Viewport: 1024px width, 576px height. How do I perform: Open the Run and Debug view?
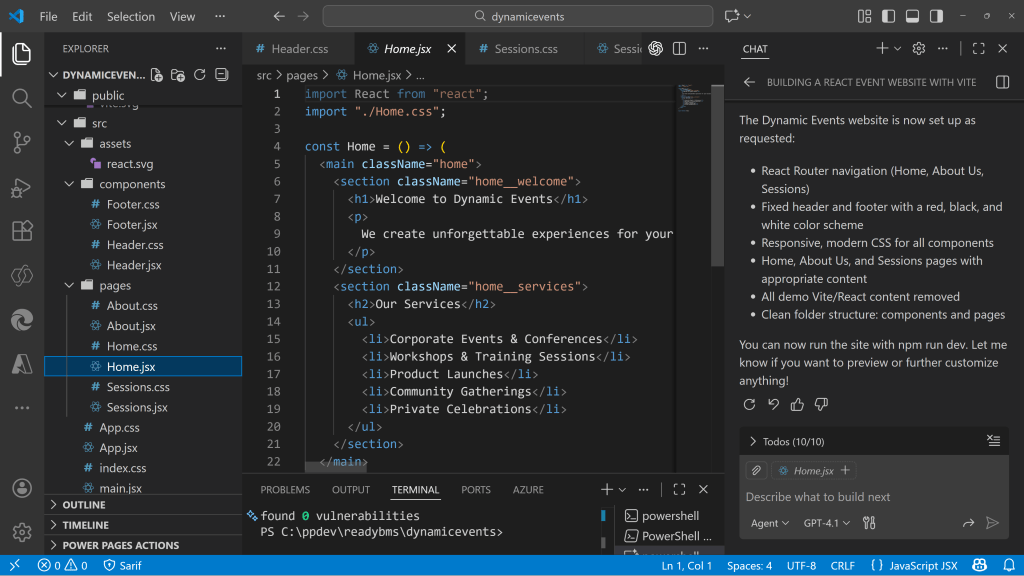pos(21,187)
